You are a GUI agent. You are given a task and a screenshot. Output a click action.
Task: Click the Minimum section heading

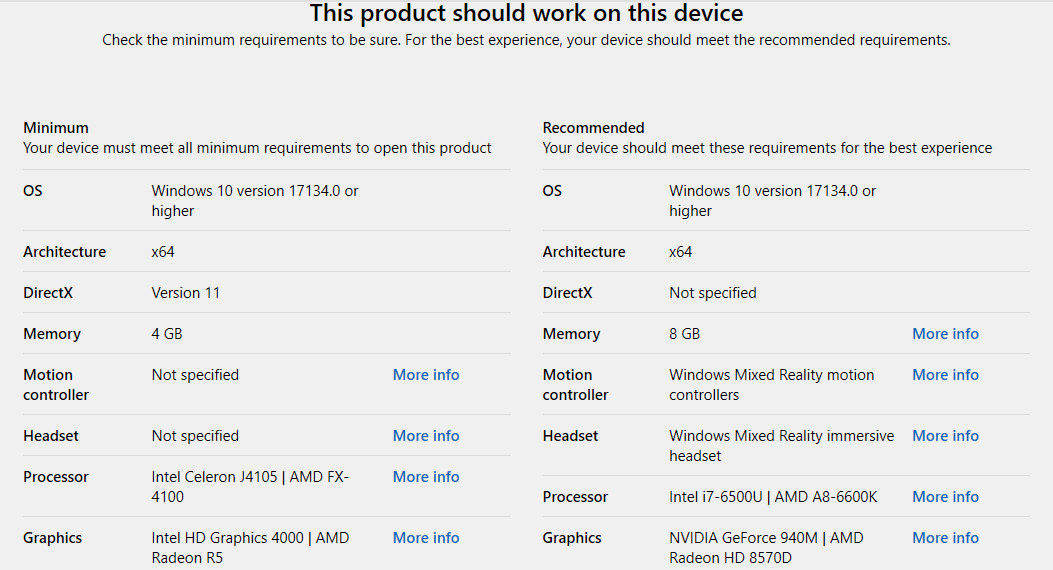56,128
